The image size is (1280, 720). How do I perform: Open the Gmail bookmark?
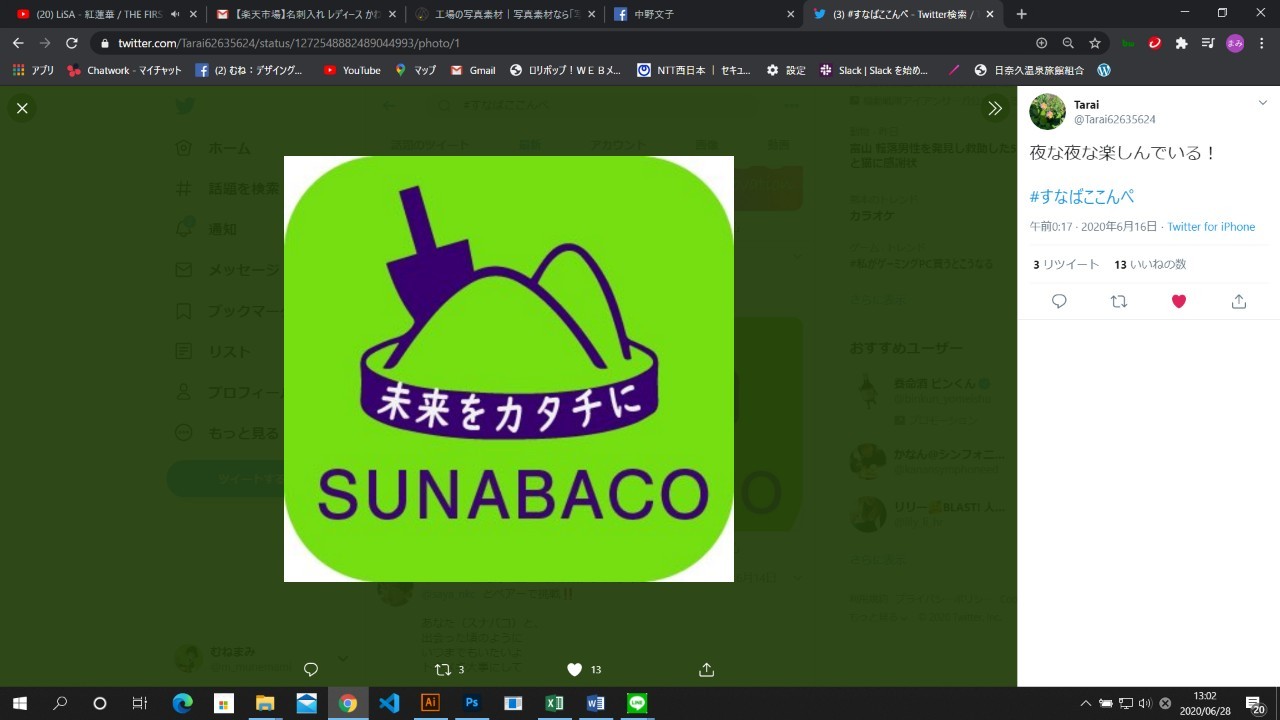[473, 70]
